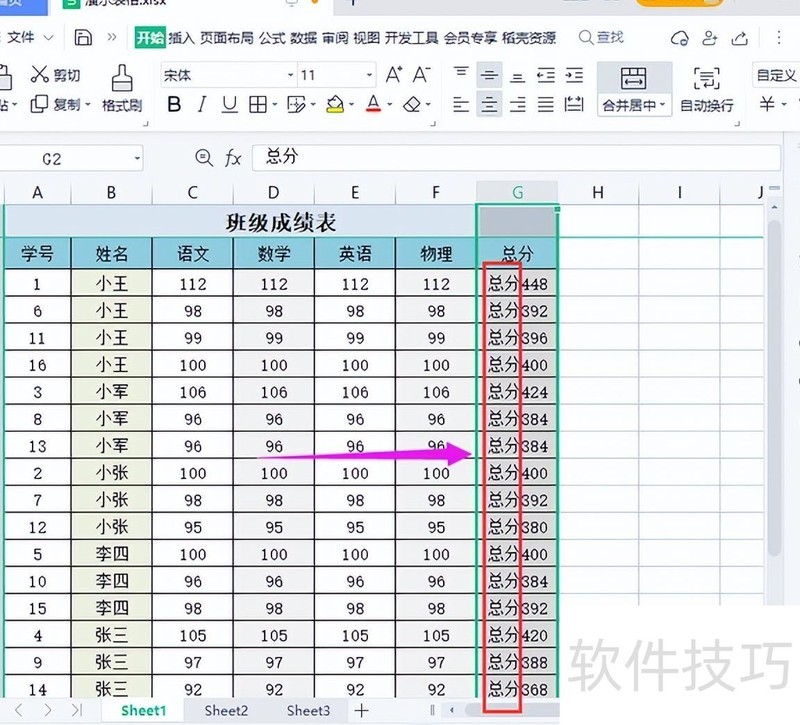This screenshot has width=800, height=725.
Task: Click Merge and Center (合并居中) button
Action: tap(634, 89)
